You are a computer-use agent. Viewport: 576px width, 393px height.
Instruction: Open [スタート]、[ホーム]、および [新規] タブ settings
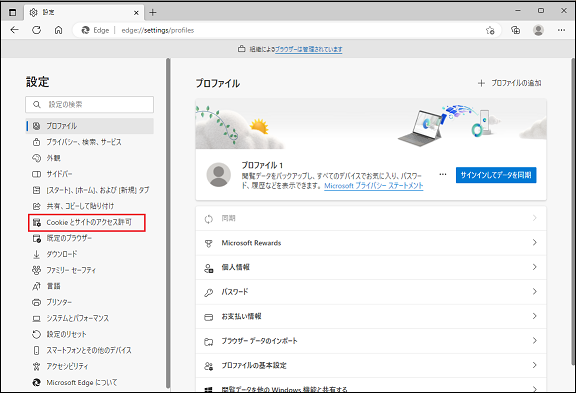(x=90, y=190)
